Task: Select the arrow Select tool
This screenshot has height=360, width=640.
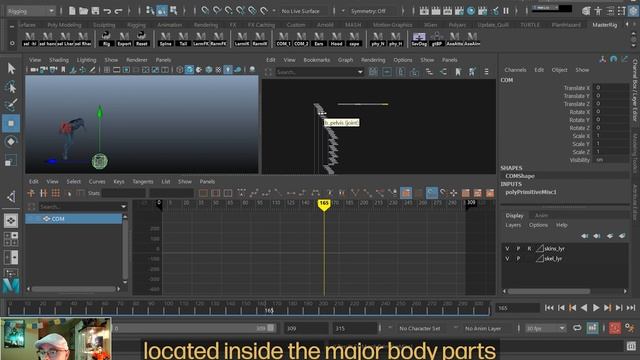Action: tap(11, 68)
